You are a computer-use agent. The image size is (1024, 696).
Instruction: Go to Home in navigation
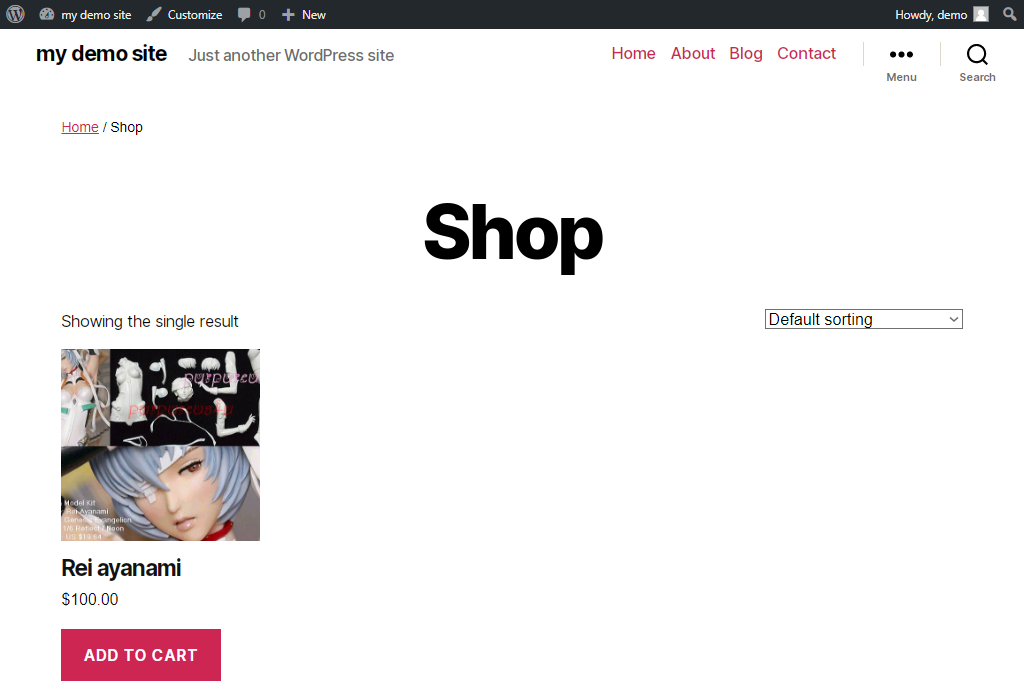coord(633,54)
